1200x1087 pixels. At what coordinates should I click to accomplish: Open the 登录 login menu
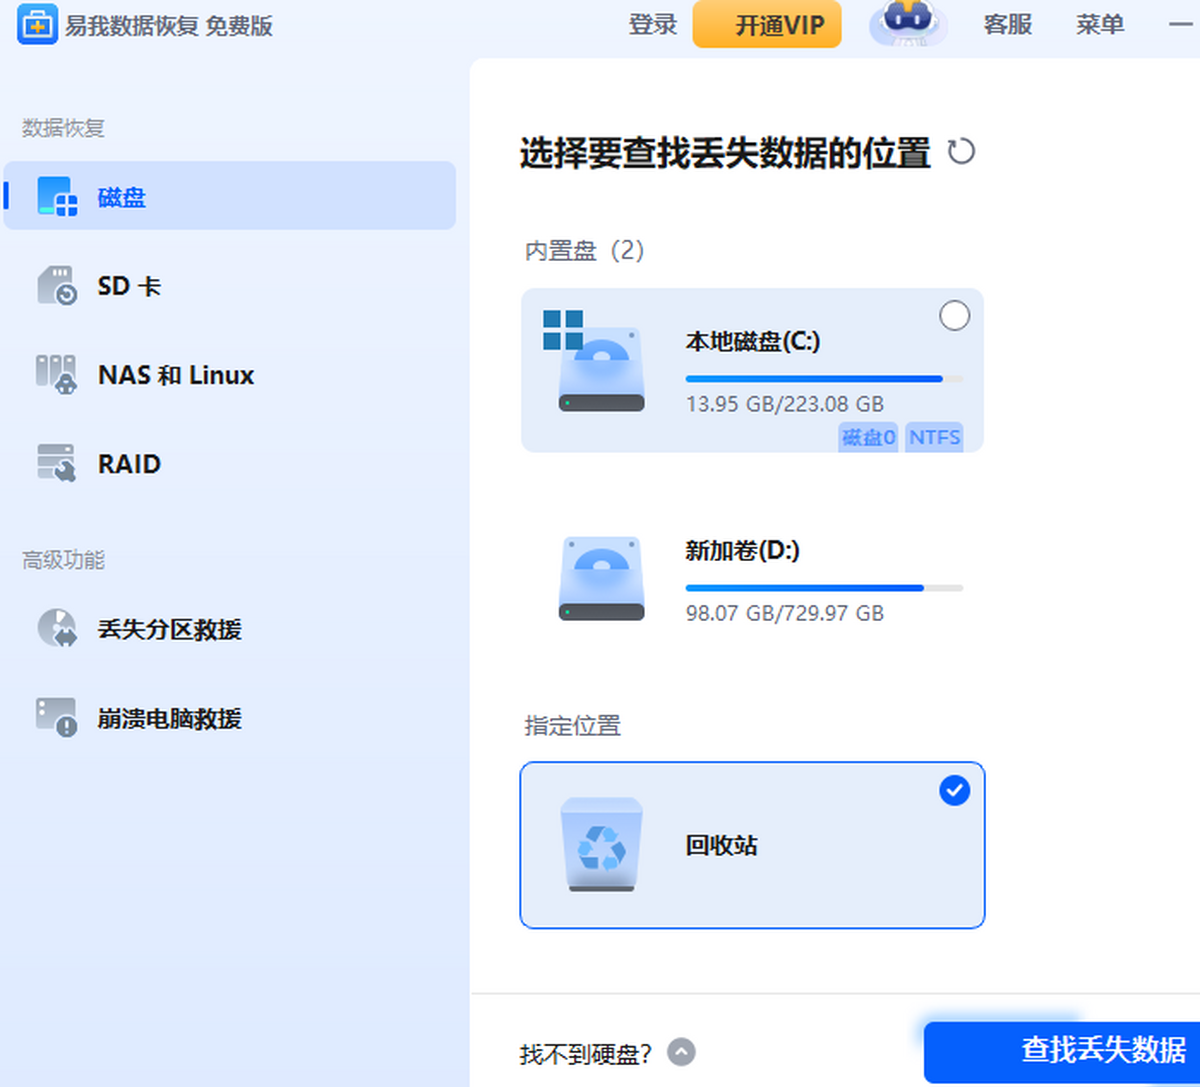tap(653, 25)
